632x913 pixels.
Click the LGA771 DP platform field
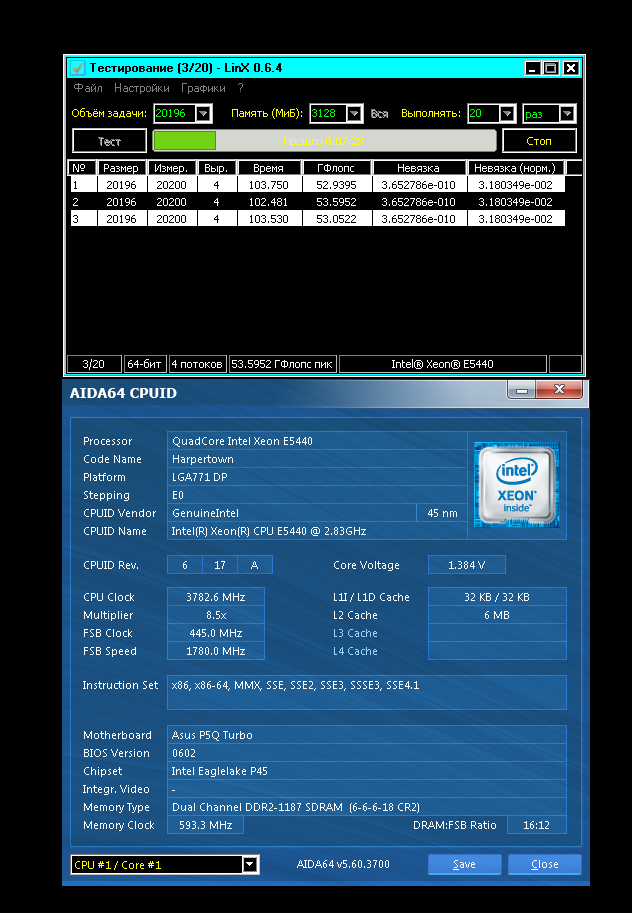pos(317,477)
